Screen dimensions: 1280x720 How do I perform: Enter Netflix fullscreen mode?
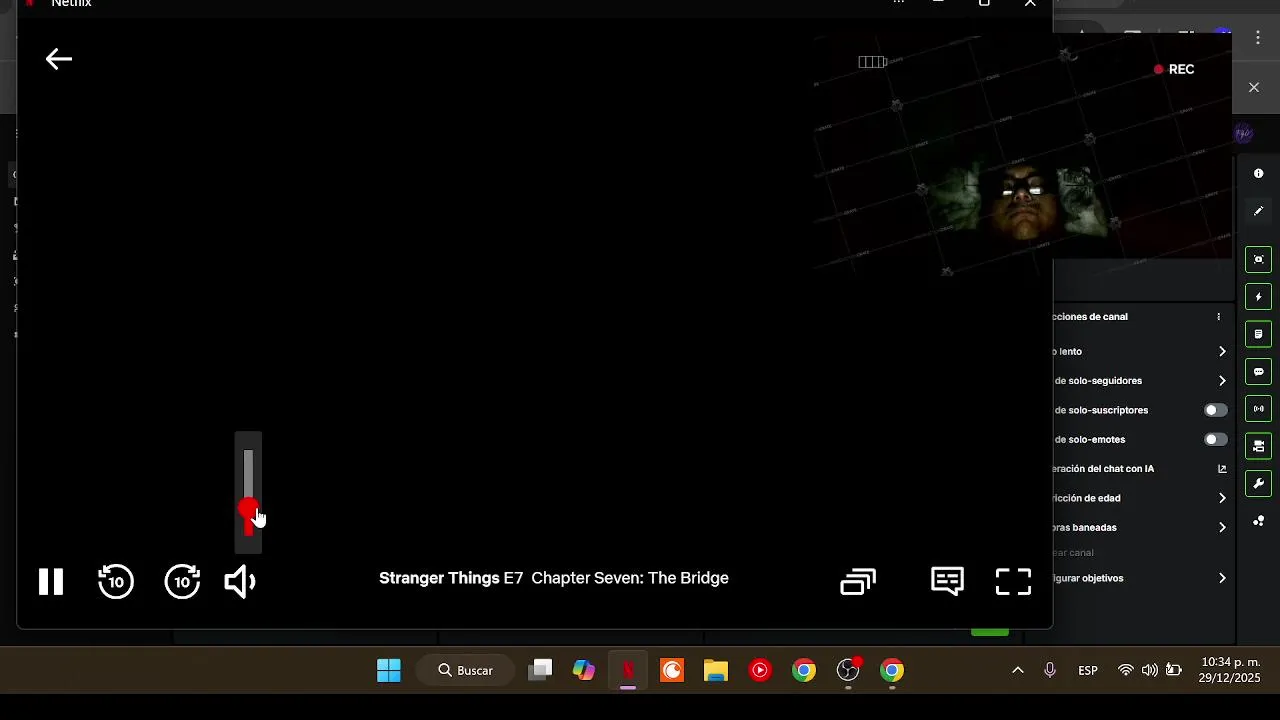coord(1013,582)
